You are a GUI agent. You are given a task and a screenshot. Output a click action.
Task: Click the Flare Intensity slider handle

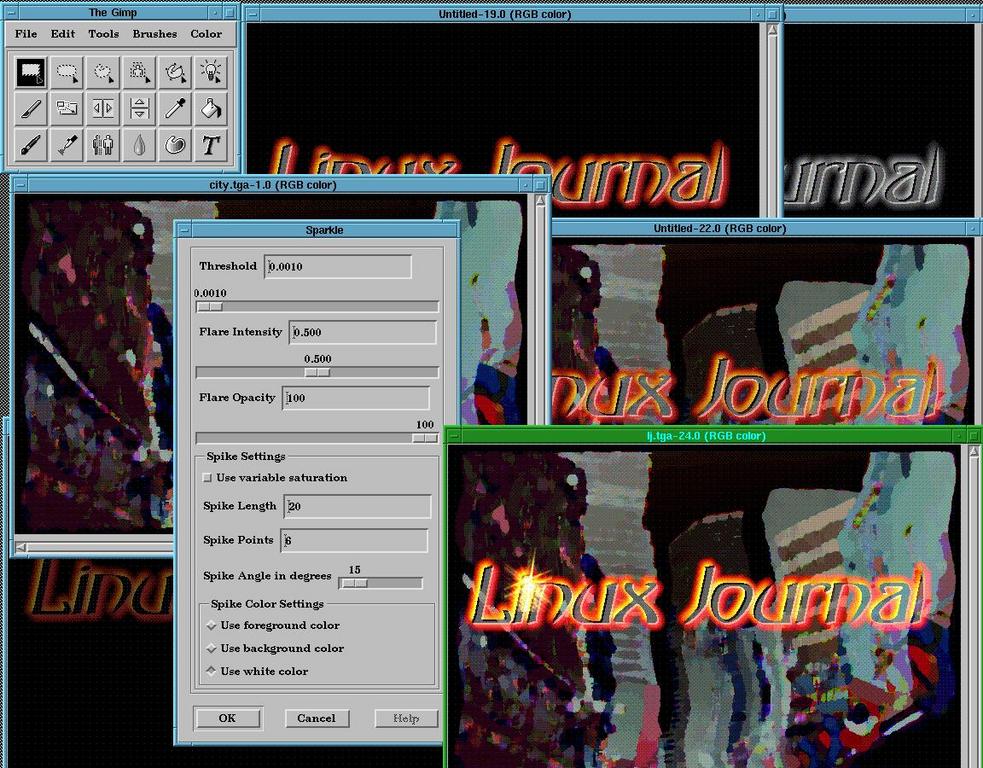[x=317, y=372]
